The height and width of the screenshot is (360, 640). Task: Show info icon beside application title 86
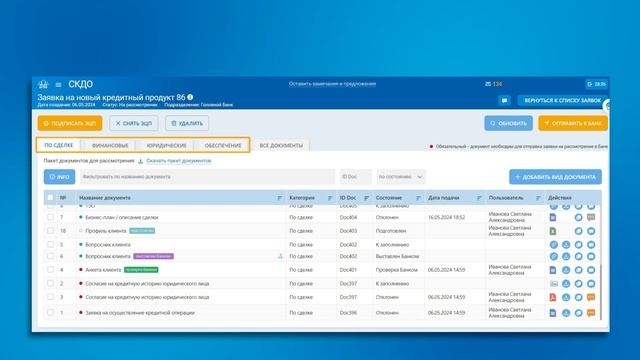pyautogui.click(x=190, y=97)
